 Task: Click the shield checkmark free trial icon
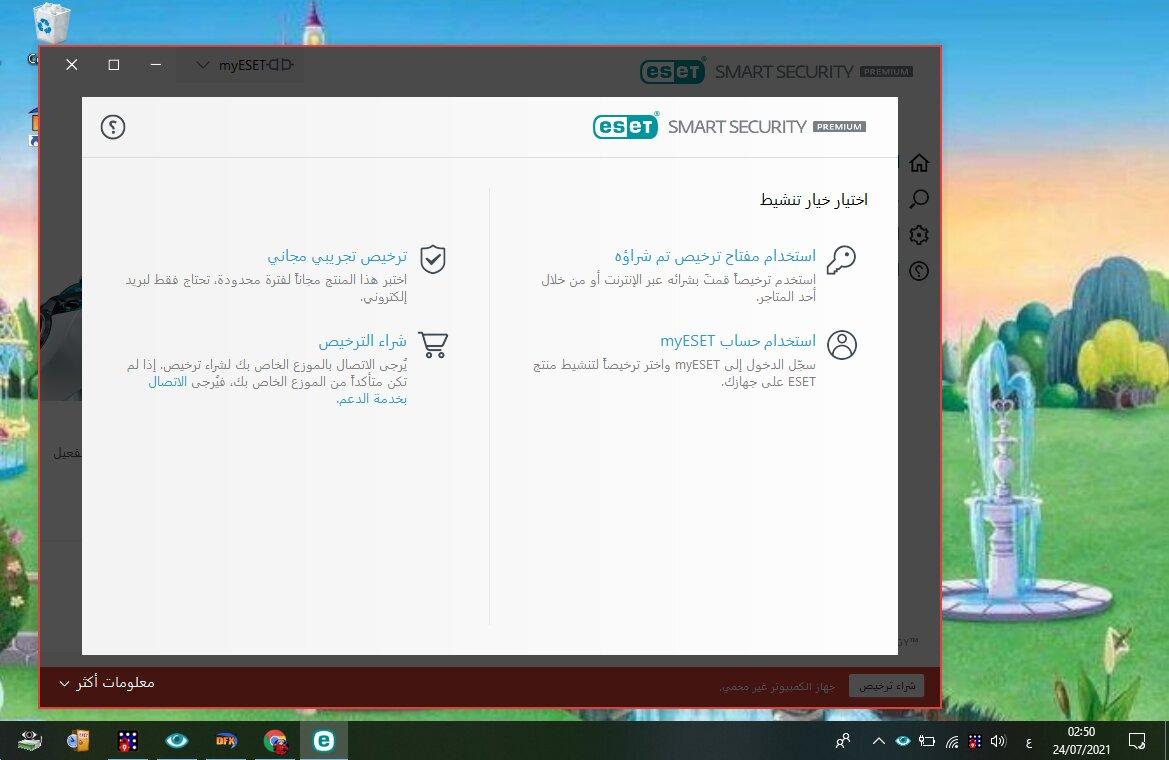[432, 260]
